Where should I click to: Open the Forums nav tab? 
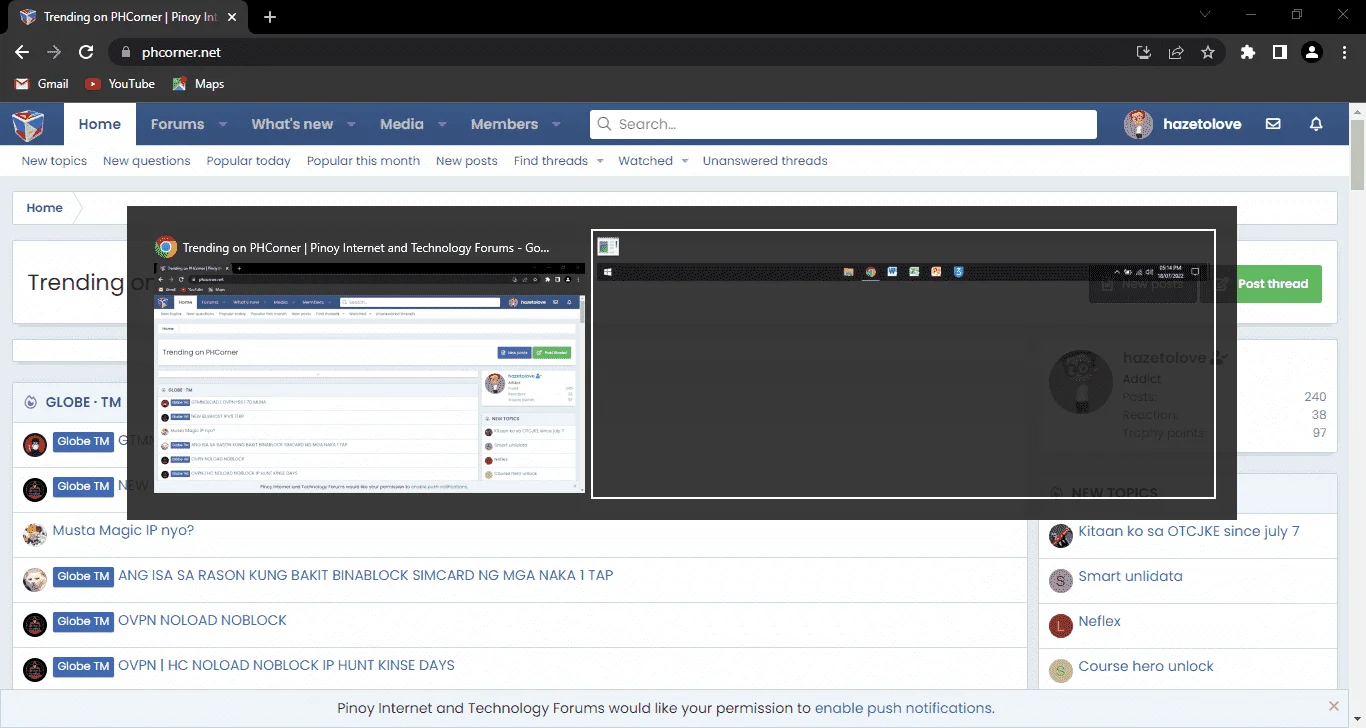click(x=177, y=124)
